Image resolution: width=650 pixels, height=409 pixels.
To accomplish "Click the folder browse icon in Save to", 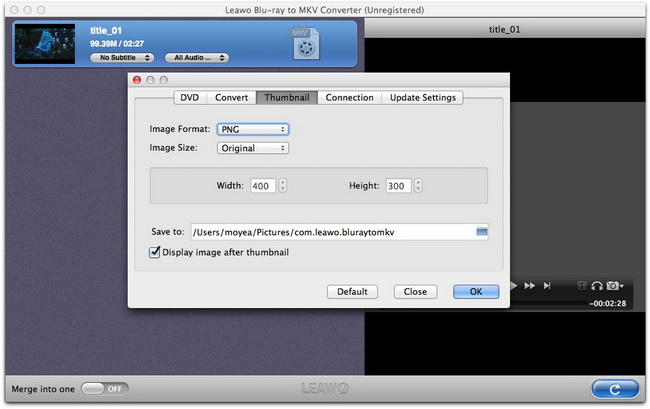I will (482, 231).
